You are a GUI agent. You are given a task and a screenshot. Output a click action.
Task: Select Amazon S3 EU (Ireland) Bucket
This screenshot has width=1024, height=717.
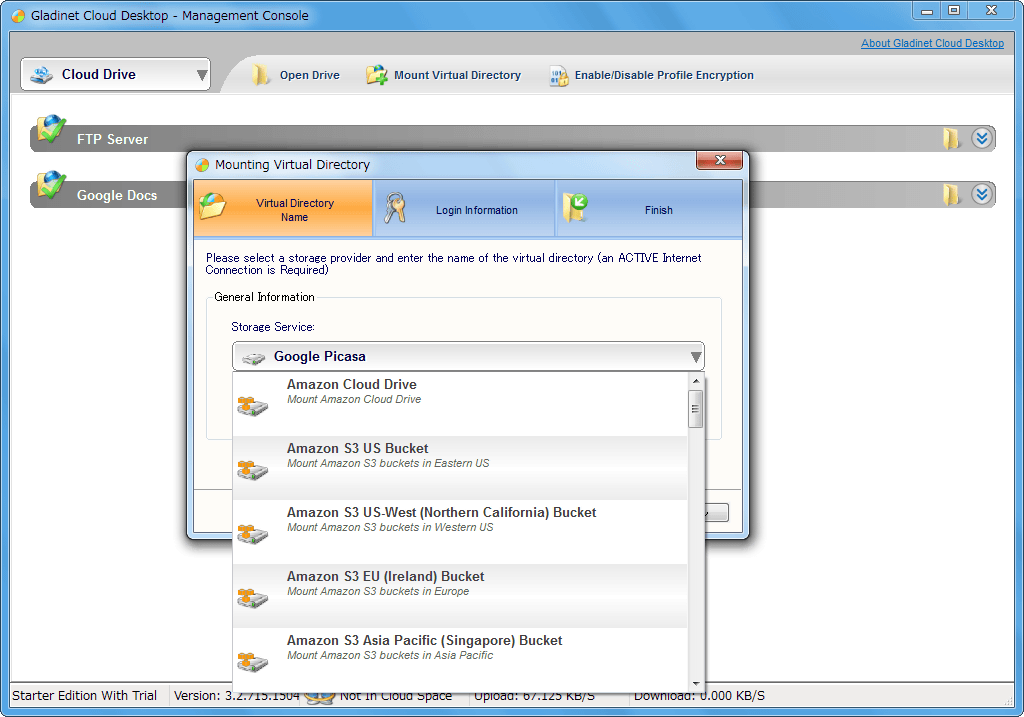pyautogui.click(x=460, y=596)
